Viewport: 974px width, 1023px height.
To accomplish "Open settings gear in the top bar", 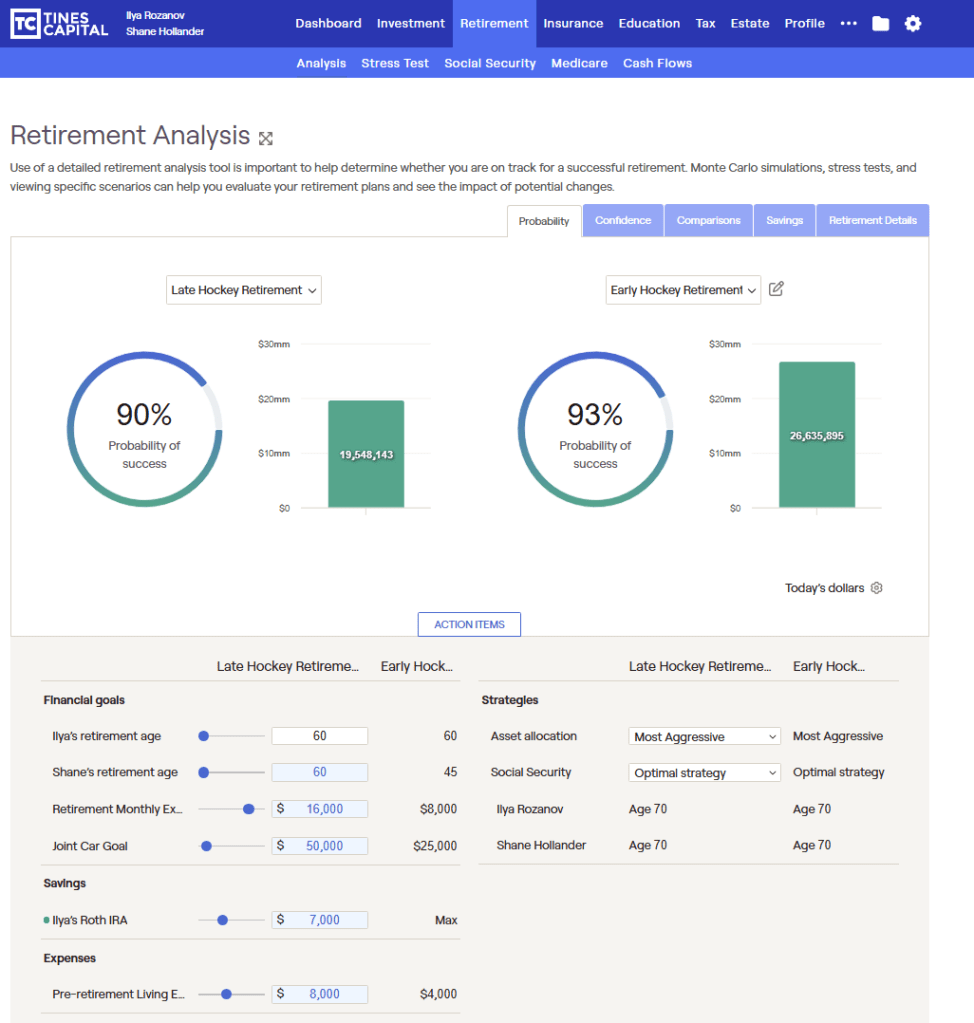I will pyautogui.click(x=913, y=24).
